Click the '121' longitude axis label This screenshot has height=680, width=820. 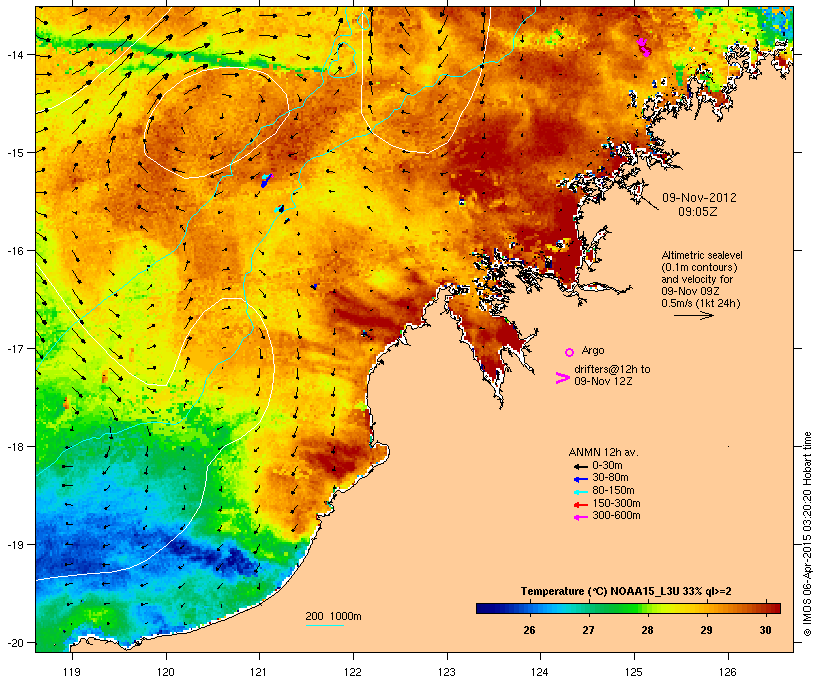(x=259, y=672)
